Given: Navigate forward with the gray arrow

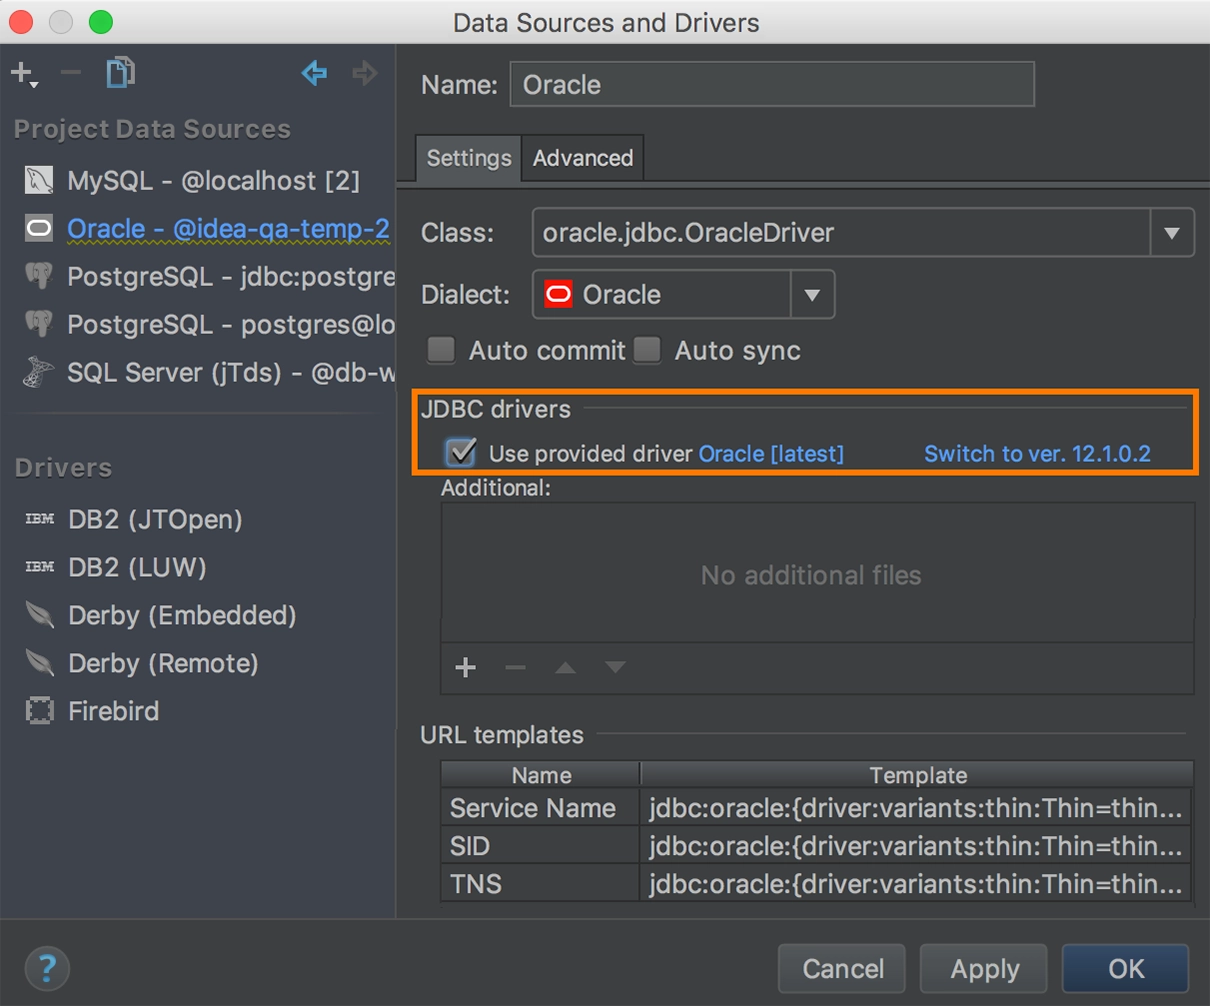Looking at the screenshot, I should pyautogui.click(x=365, y=72).
